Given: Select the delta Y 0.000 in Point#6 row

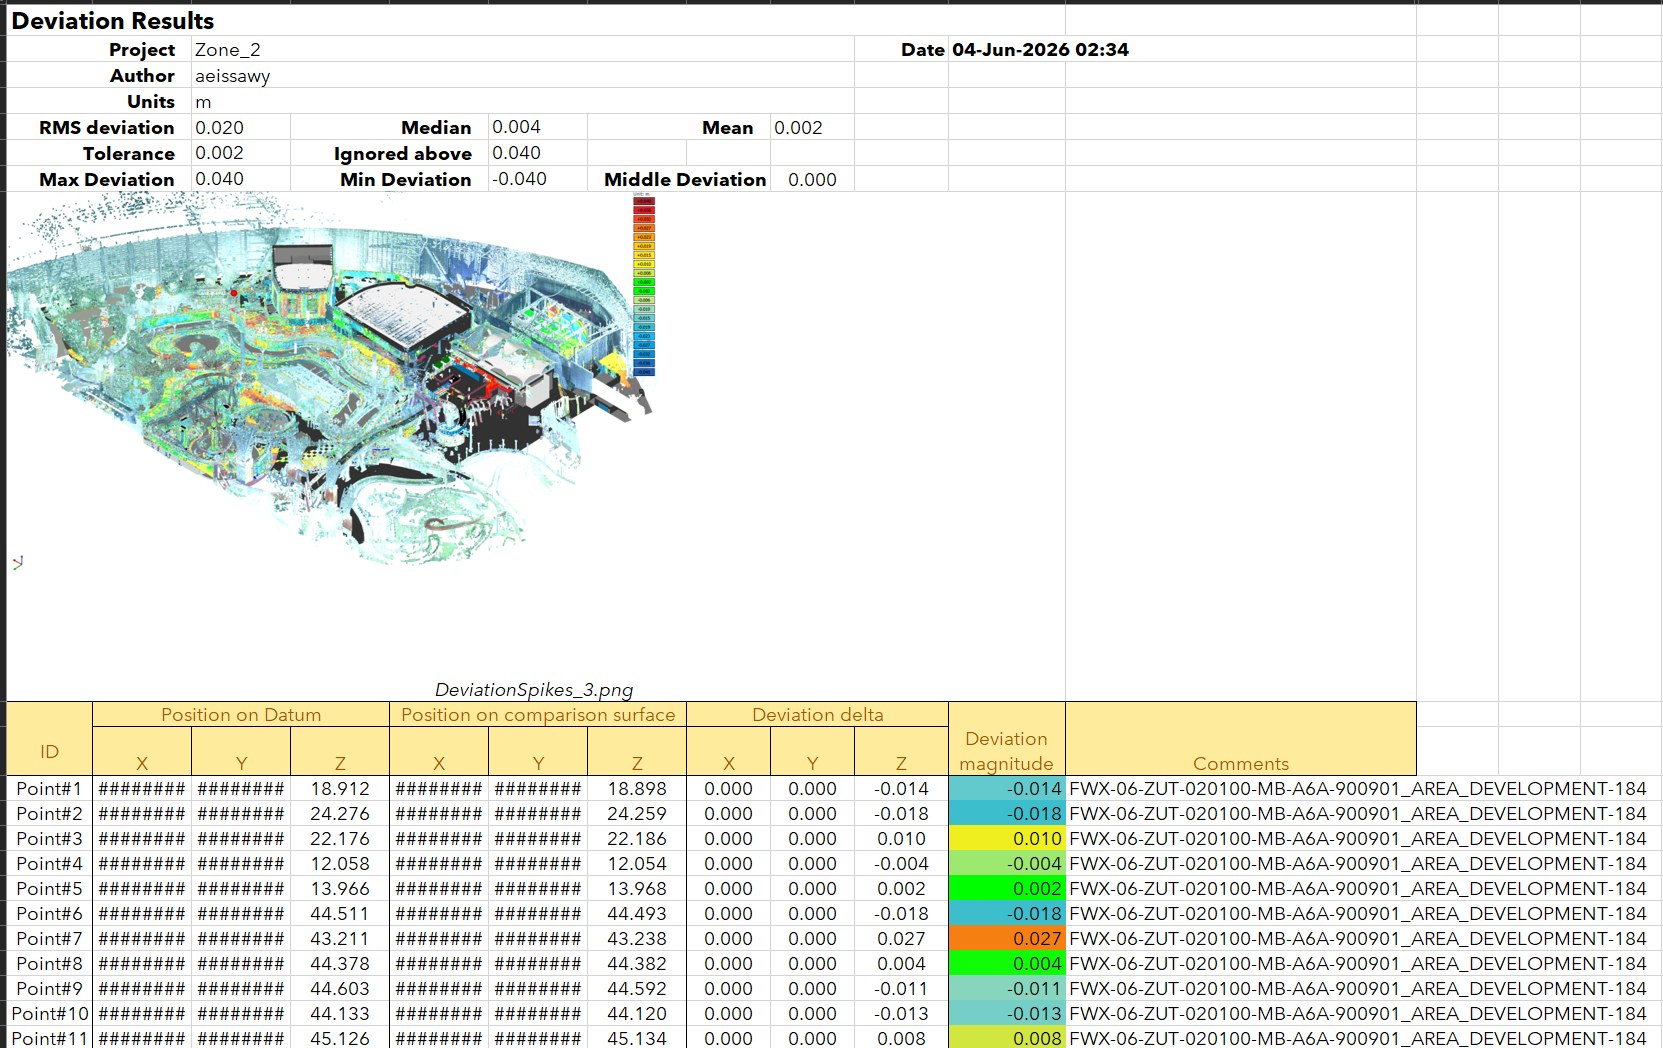Looking at the screenshot, I should click(812, 914).
